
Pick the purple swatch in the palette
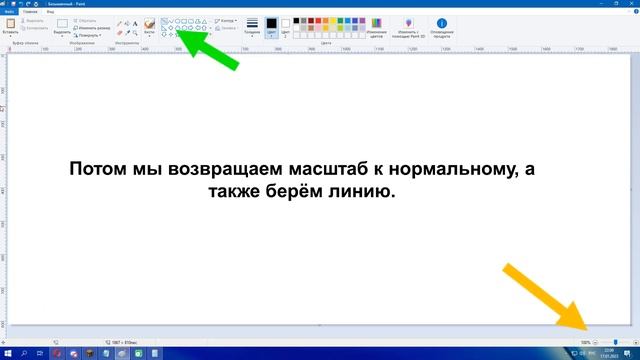click(x=362, y=20)
